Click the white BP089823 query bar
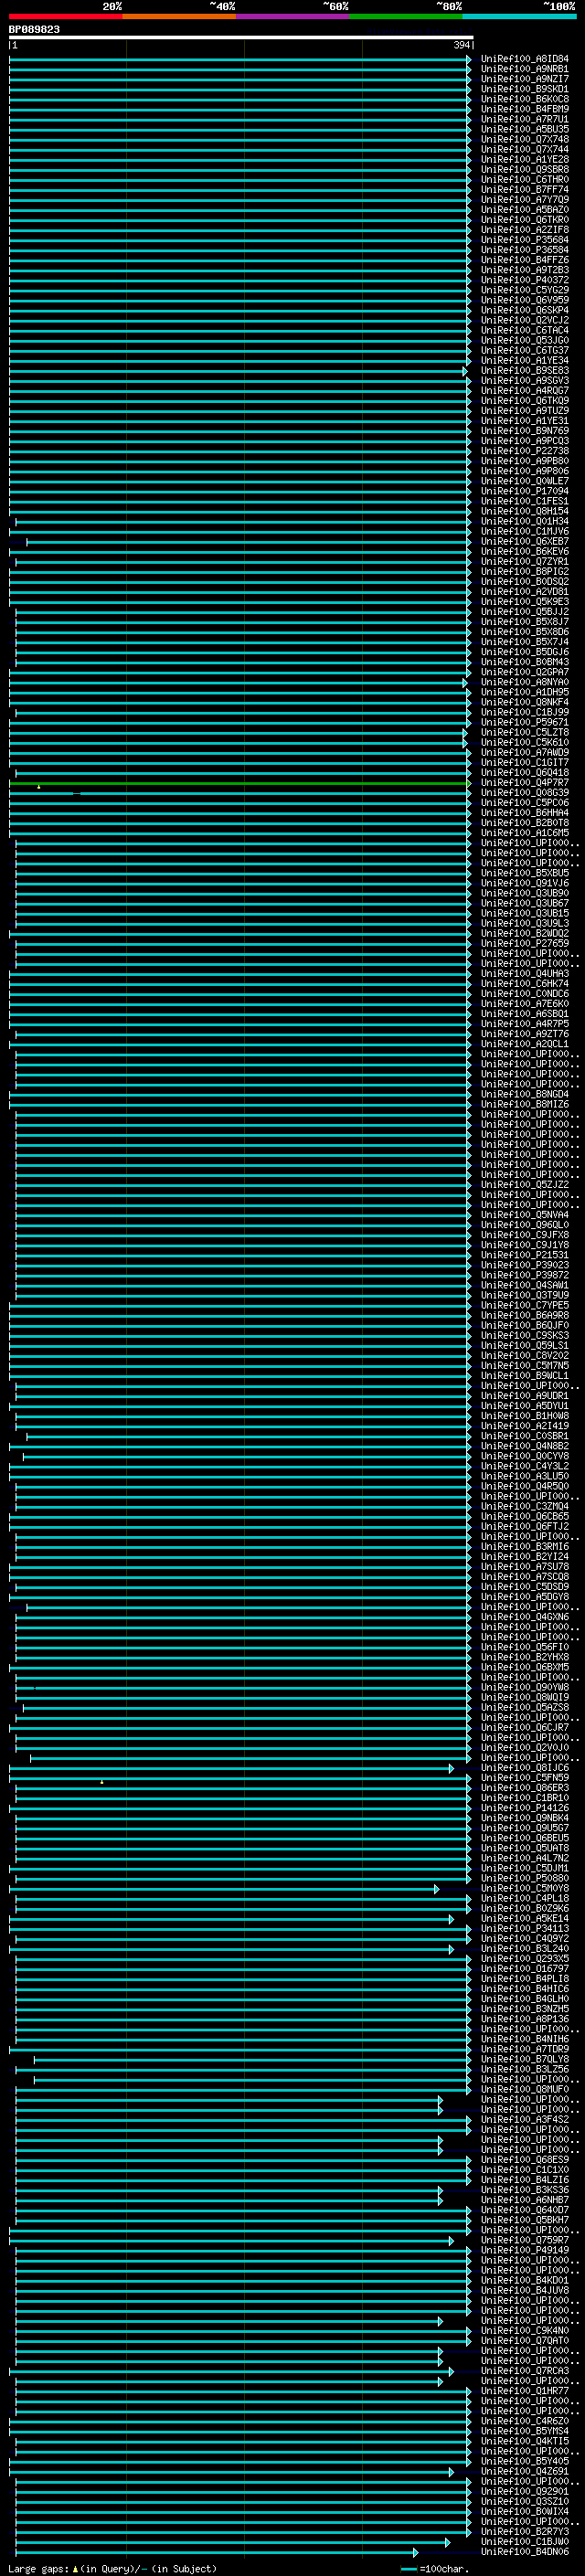The width and height of the screenshot is (585, 2576). (241, 38)
